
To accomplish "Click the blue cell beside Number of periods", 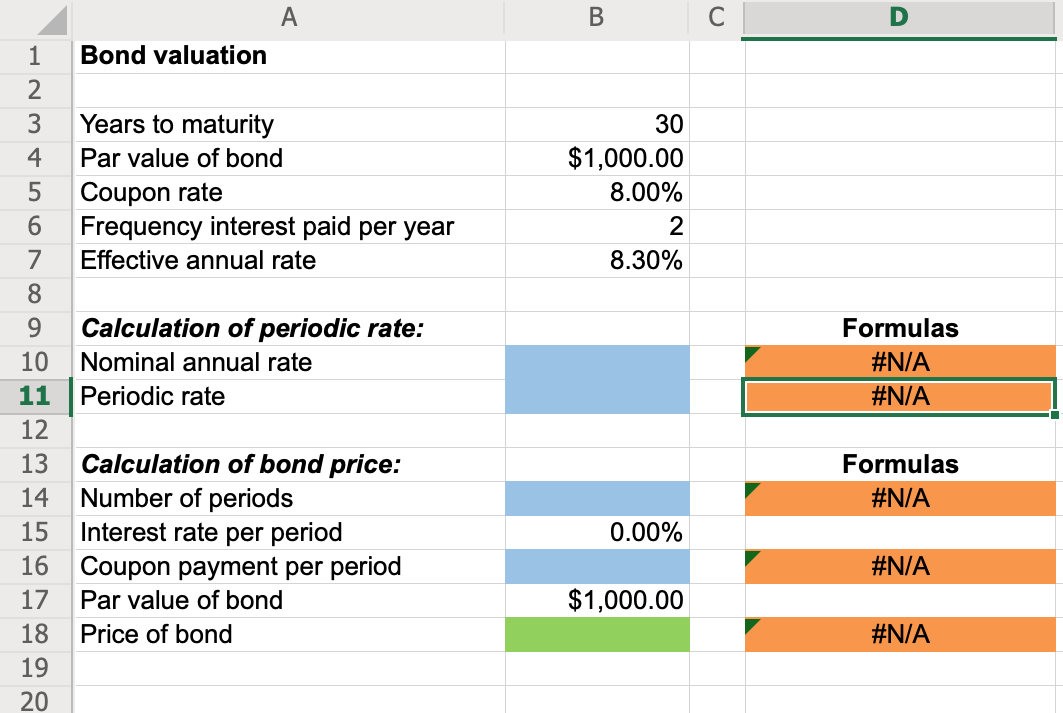I will pos(596,498).
